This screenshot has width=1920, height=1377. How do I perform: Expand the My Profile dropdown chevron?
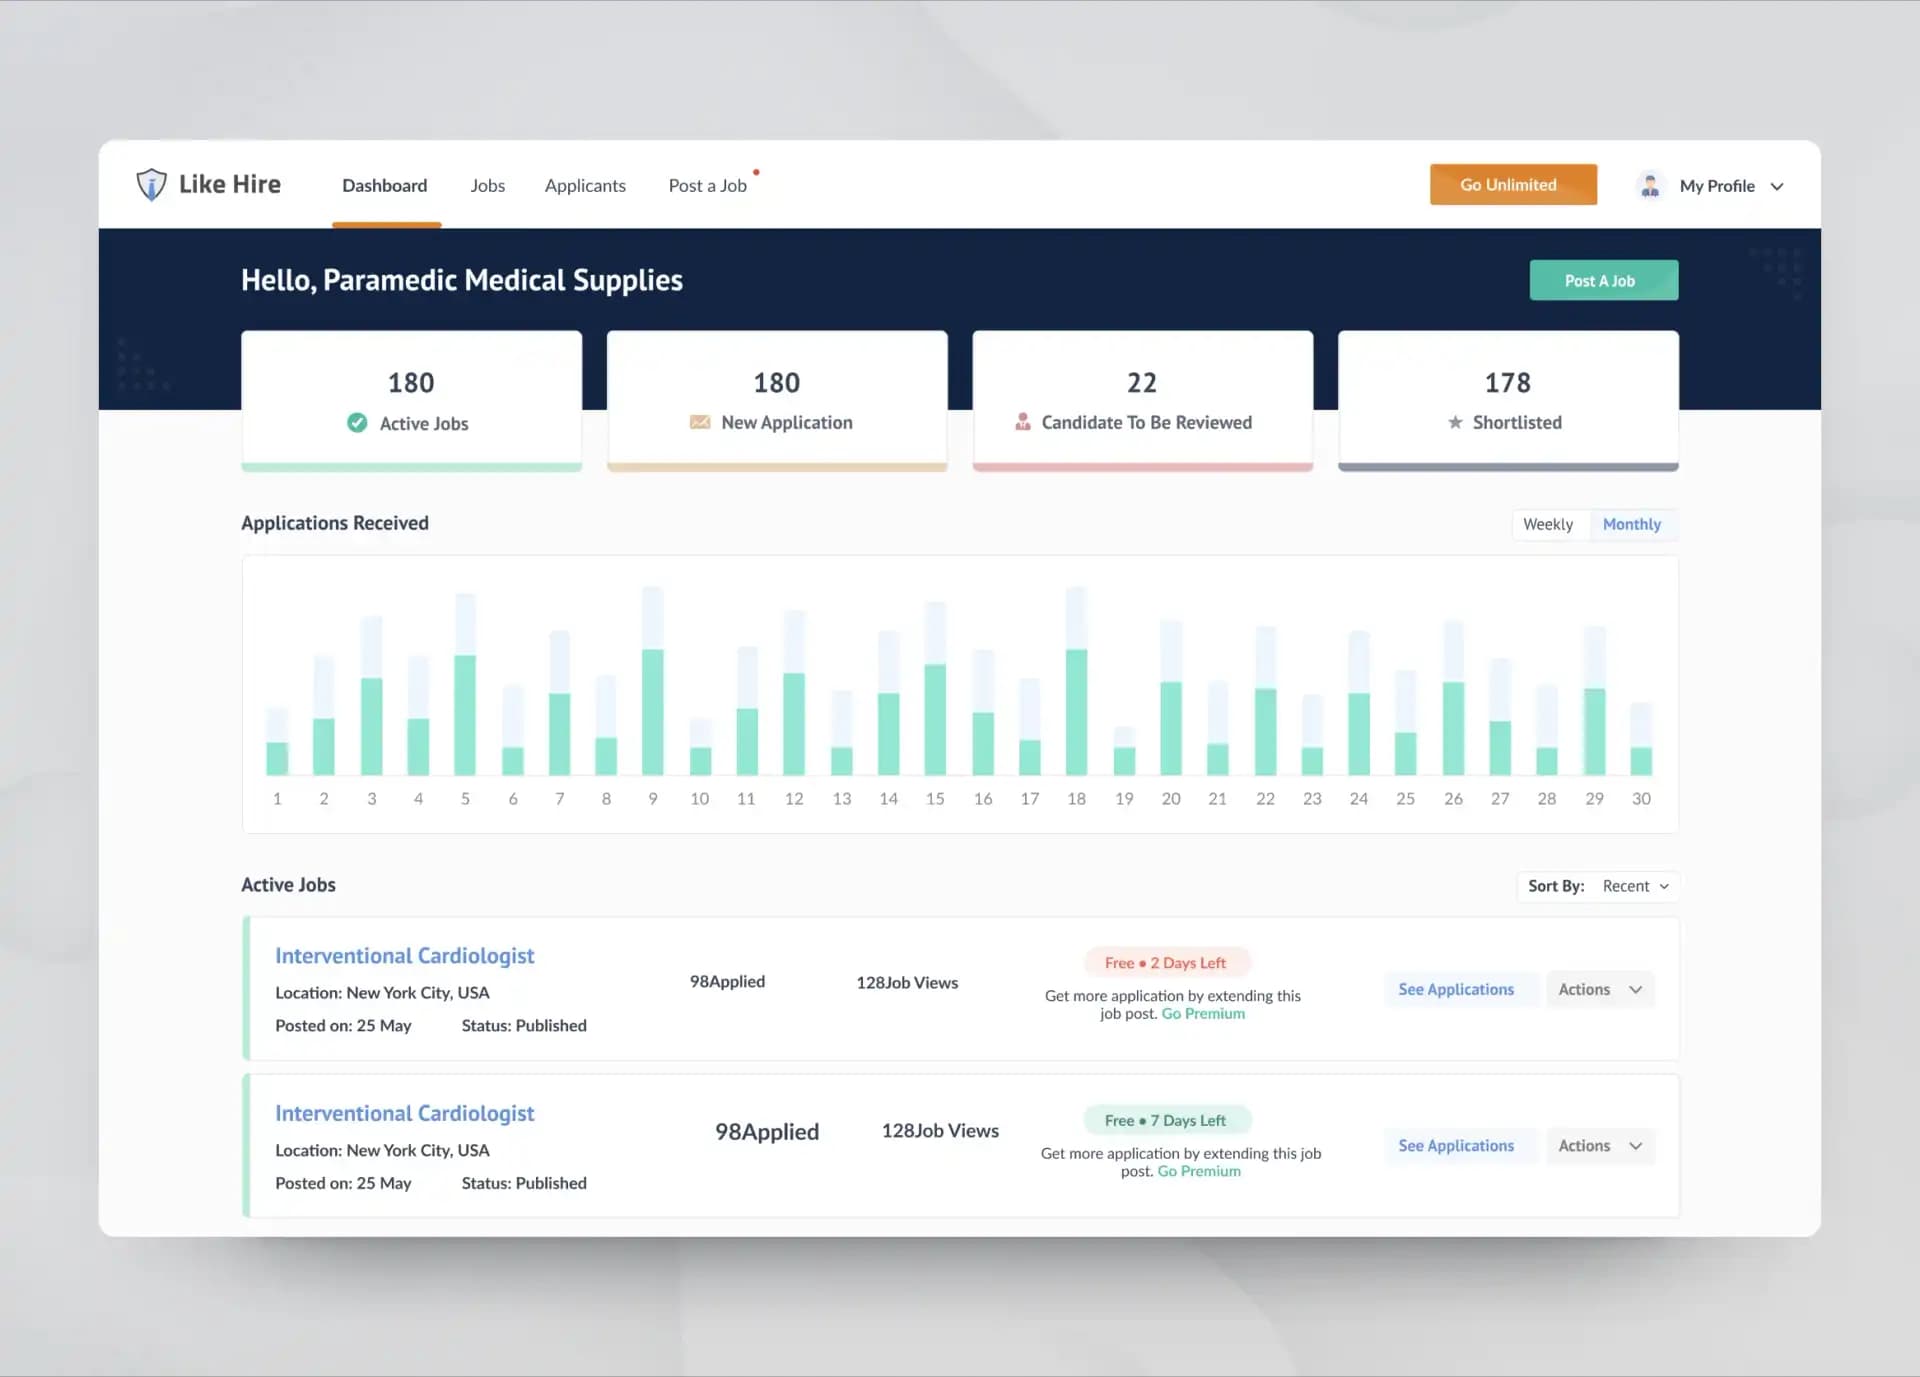pos(1777,187)
